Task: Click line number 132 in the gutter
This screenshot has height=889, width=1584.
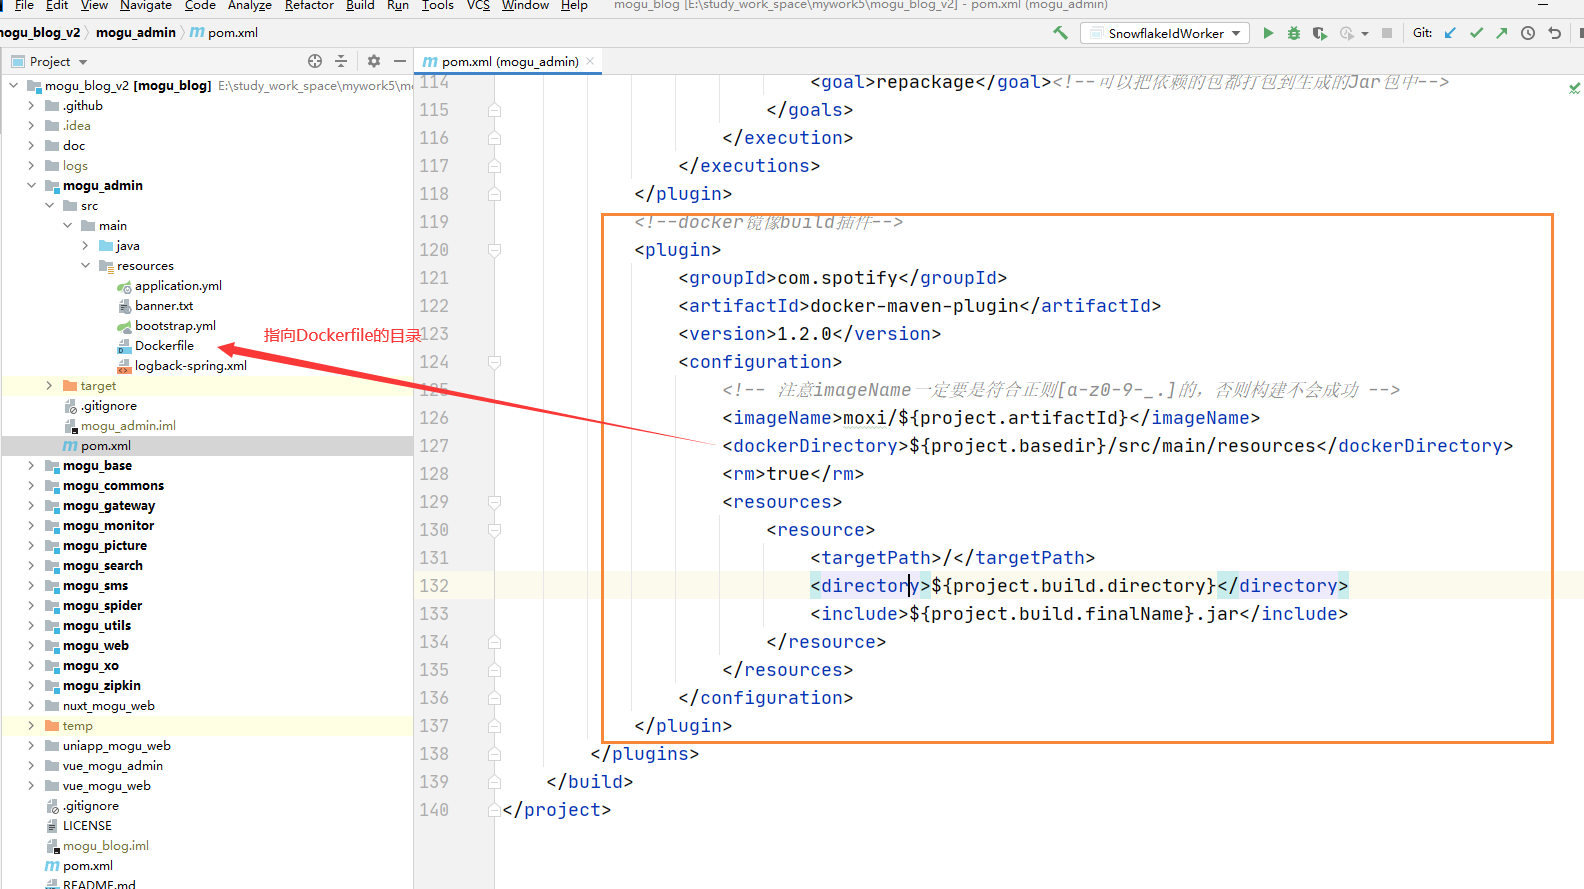Action: tap(434, 586)
